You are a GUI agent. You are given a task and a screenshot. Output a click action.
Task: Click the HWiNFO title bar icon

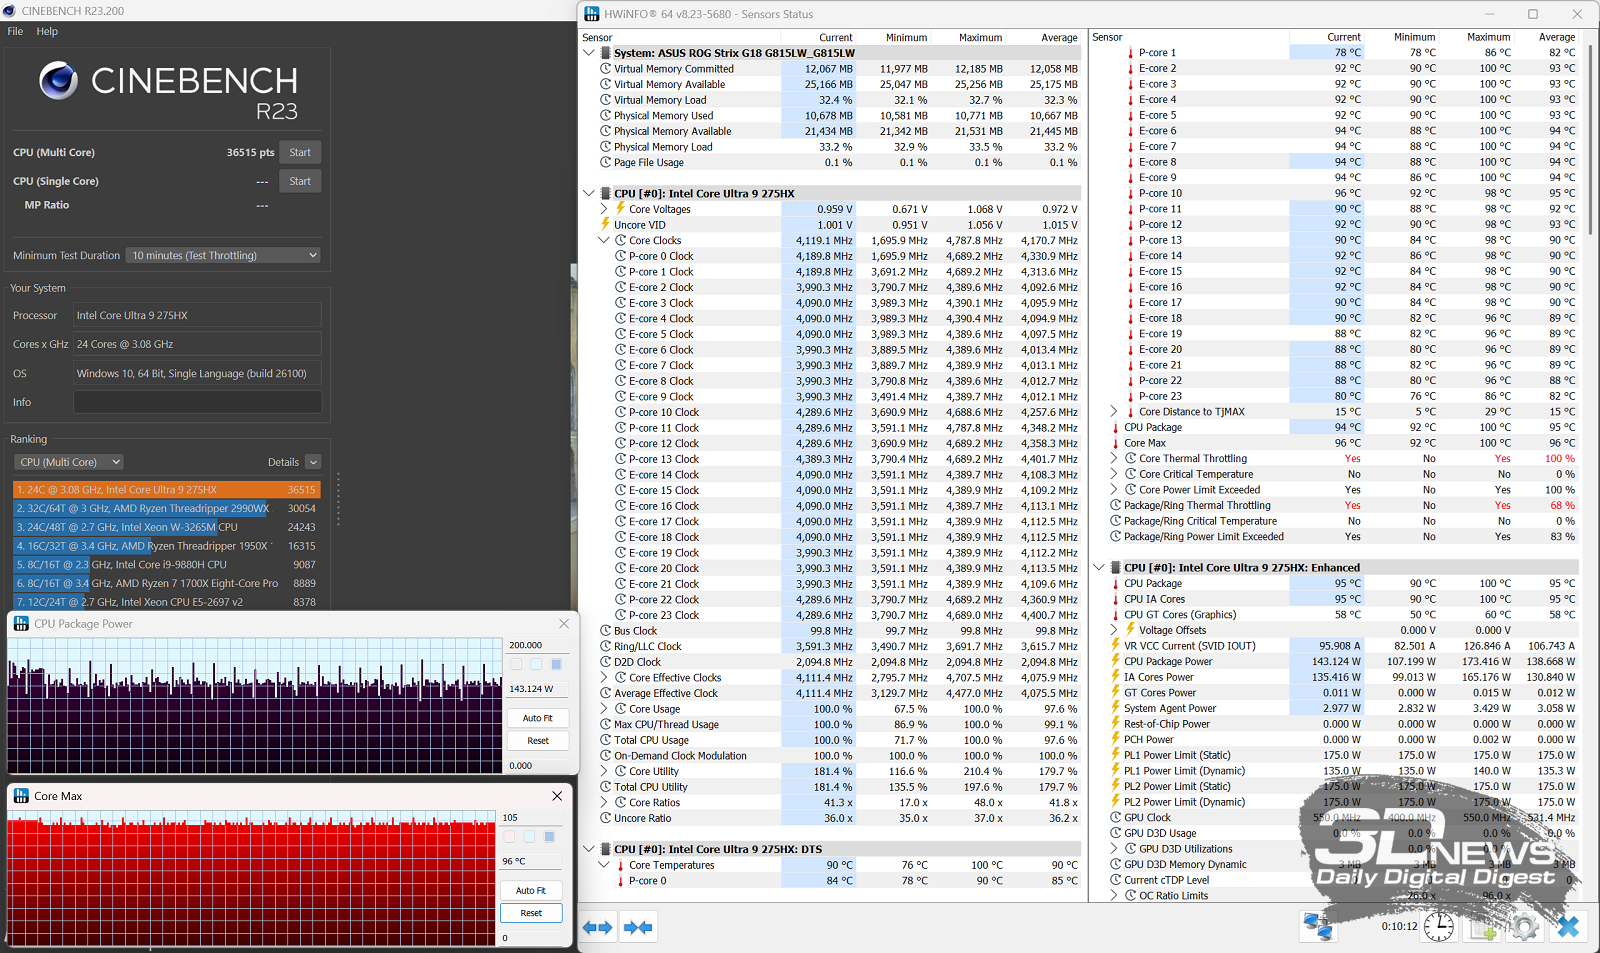(x=592, y=14)
